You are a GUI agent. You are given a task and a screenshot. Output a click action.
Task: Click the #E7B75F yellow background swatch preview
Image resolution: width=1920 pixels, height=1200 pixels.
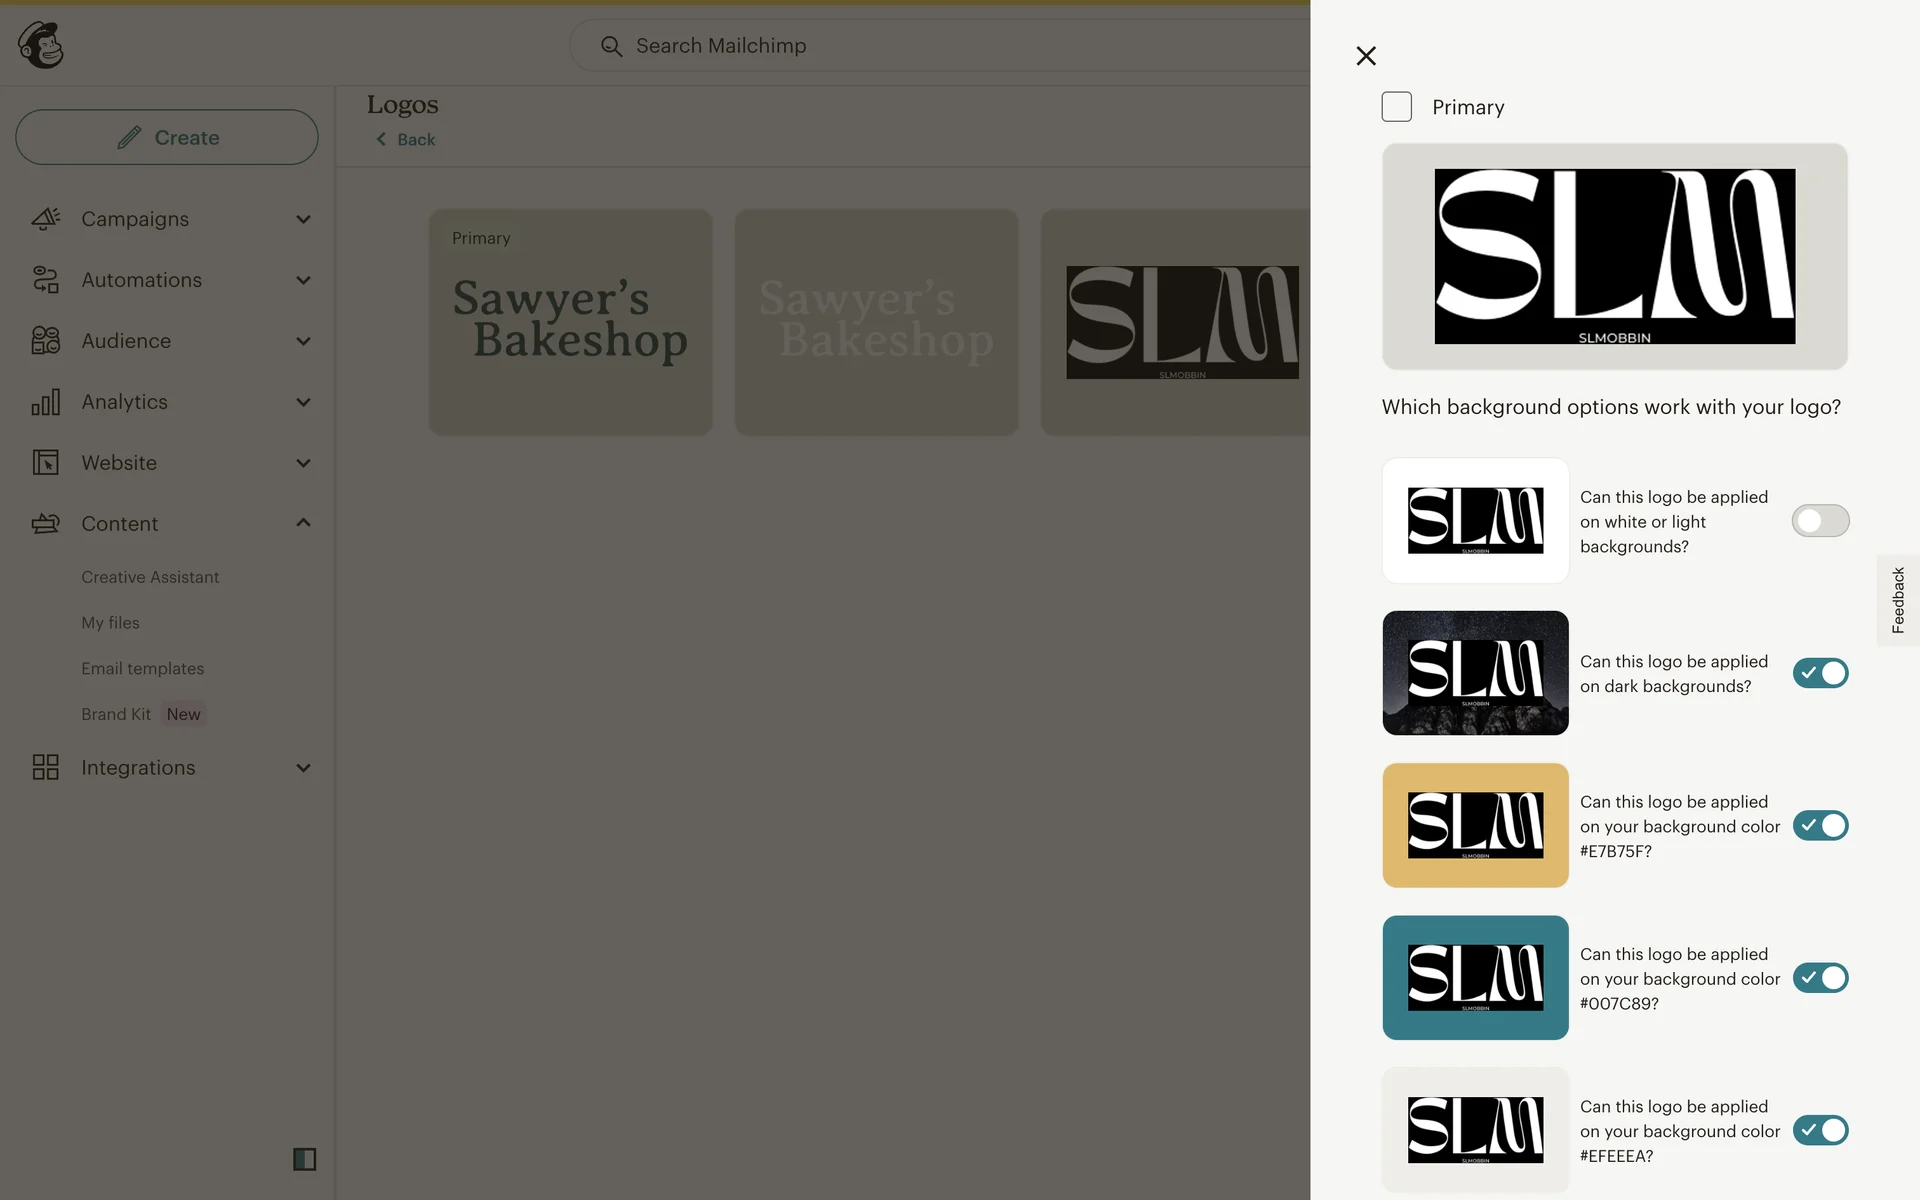pyautogui.click(x=1475, y=825)
